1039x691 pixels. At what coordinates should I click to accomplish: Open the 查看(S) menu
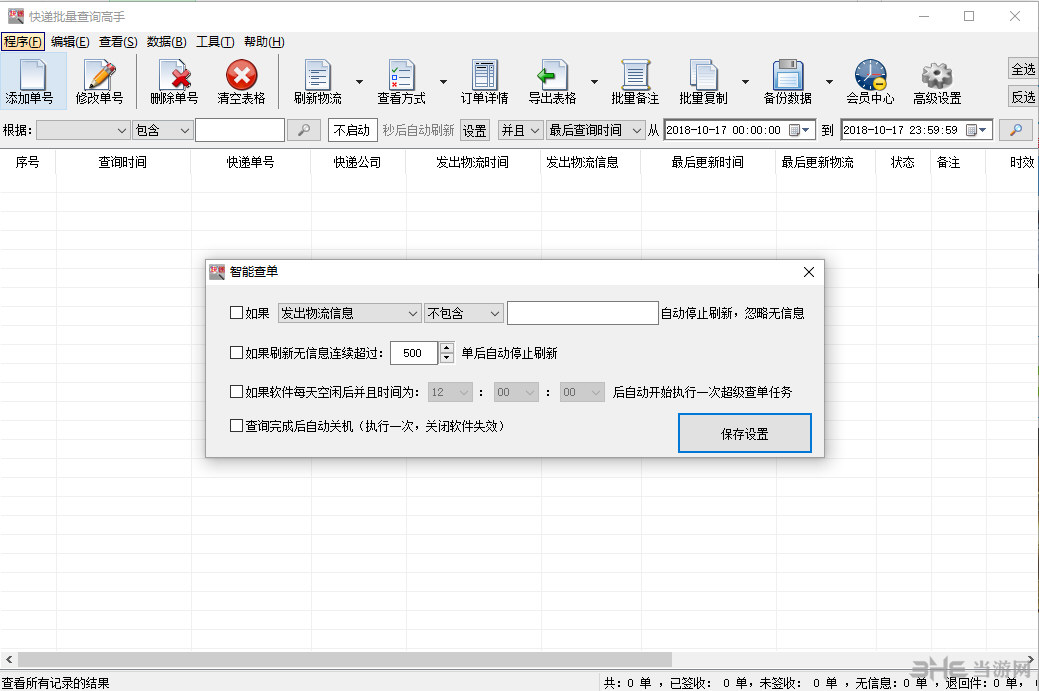click(118, 42)
